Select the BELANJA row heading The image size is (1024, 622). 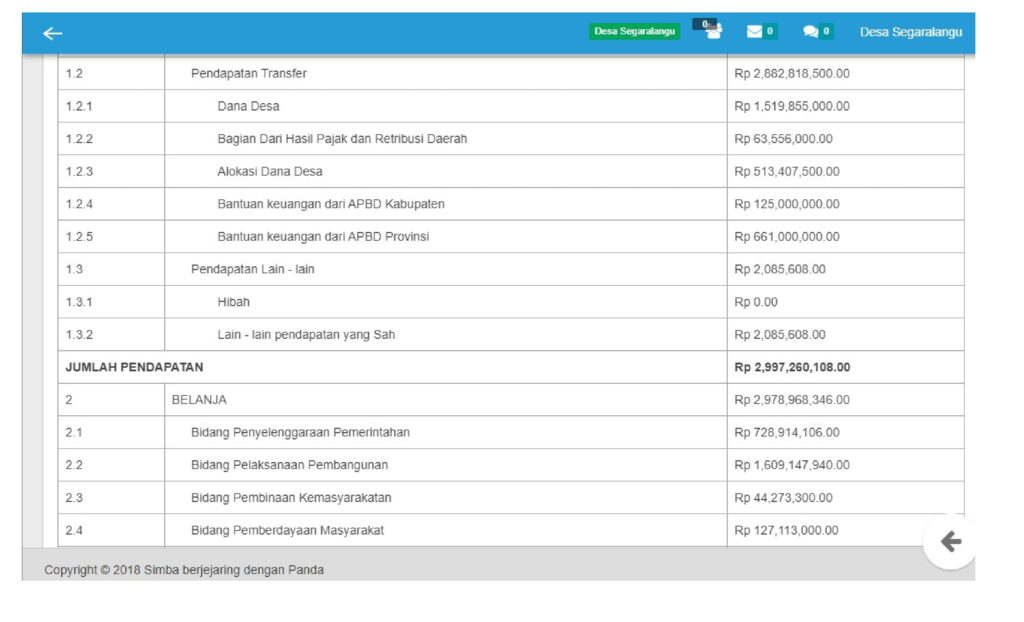199,400
